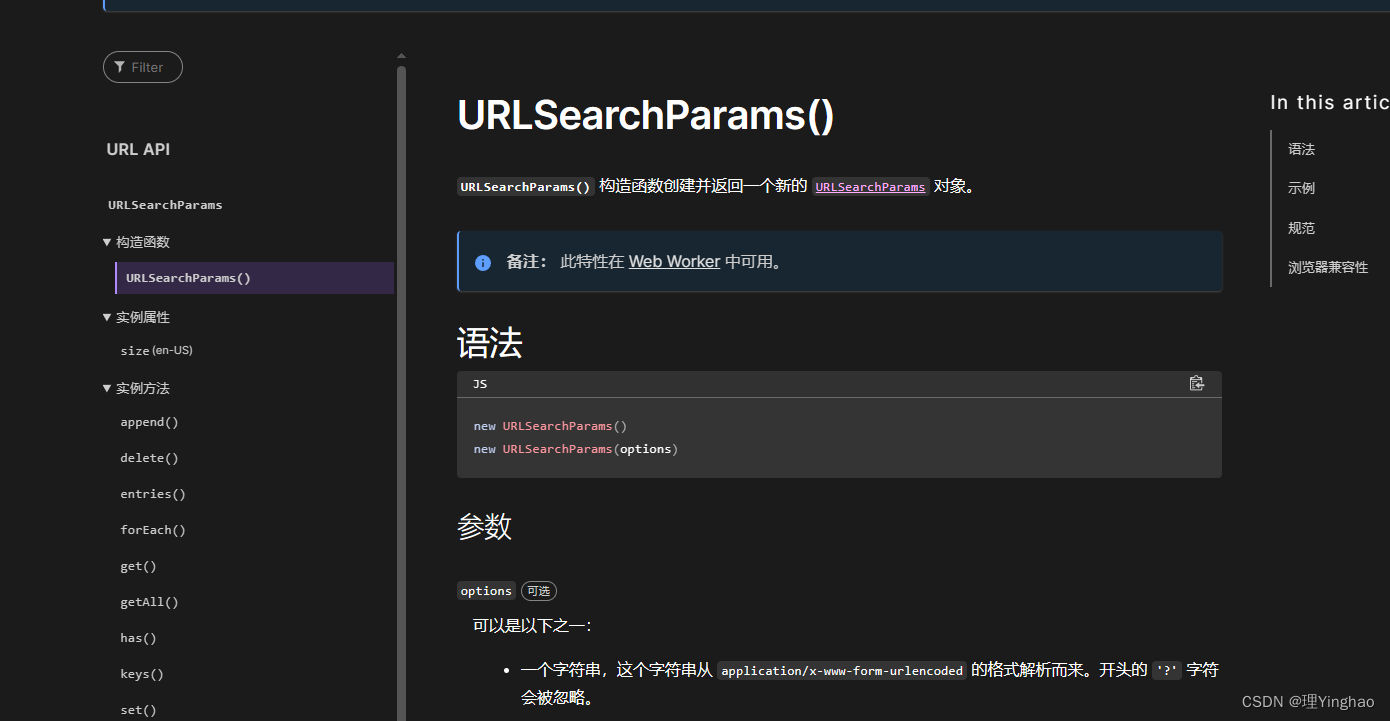The width and height of the screenshot is (1390, 721).
Task: Open the Web Worker link
Action: pyautogui.click(x=674, y=261)
